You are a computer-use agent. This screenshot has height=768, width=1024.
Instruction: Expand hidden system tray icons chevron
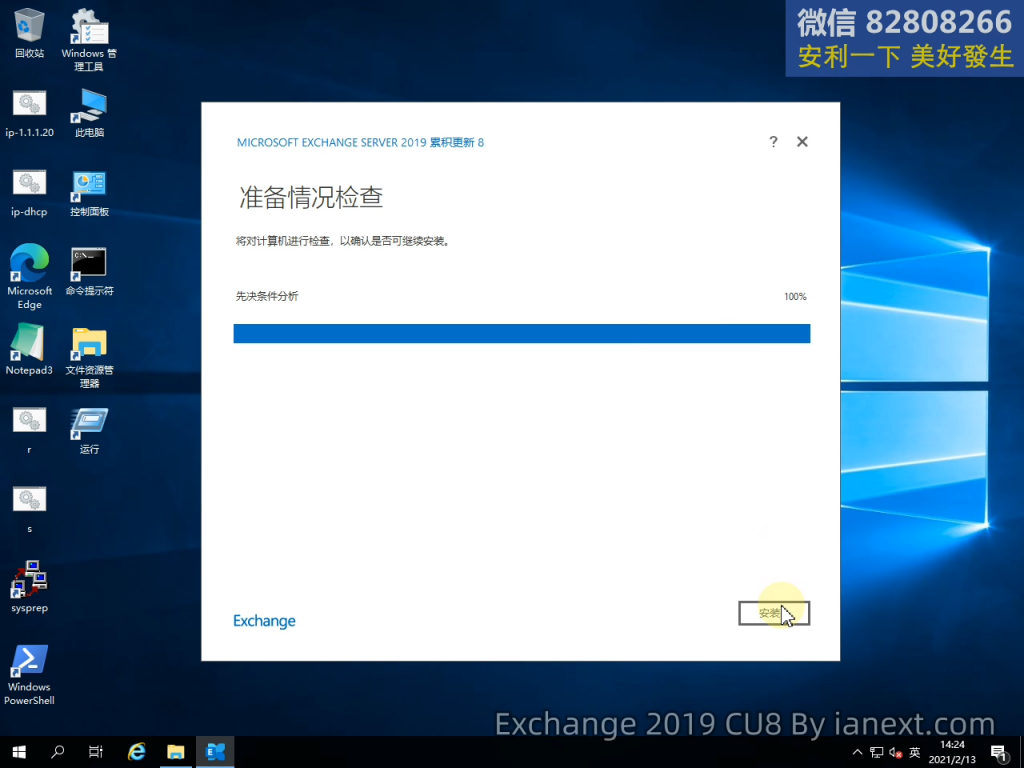tap(856, 752)
